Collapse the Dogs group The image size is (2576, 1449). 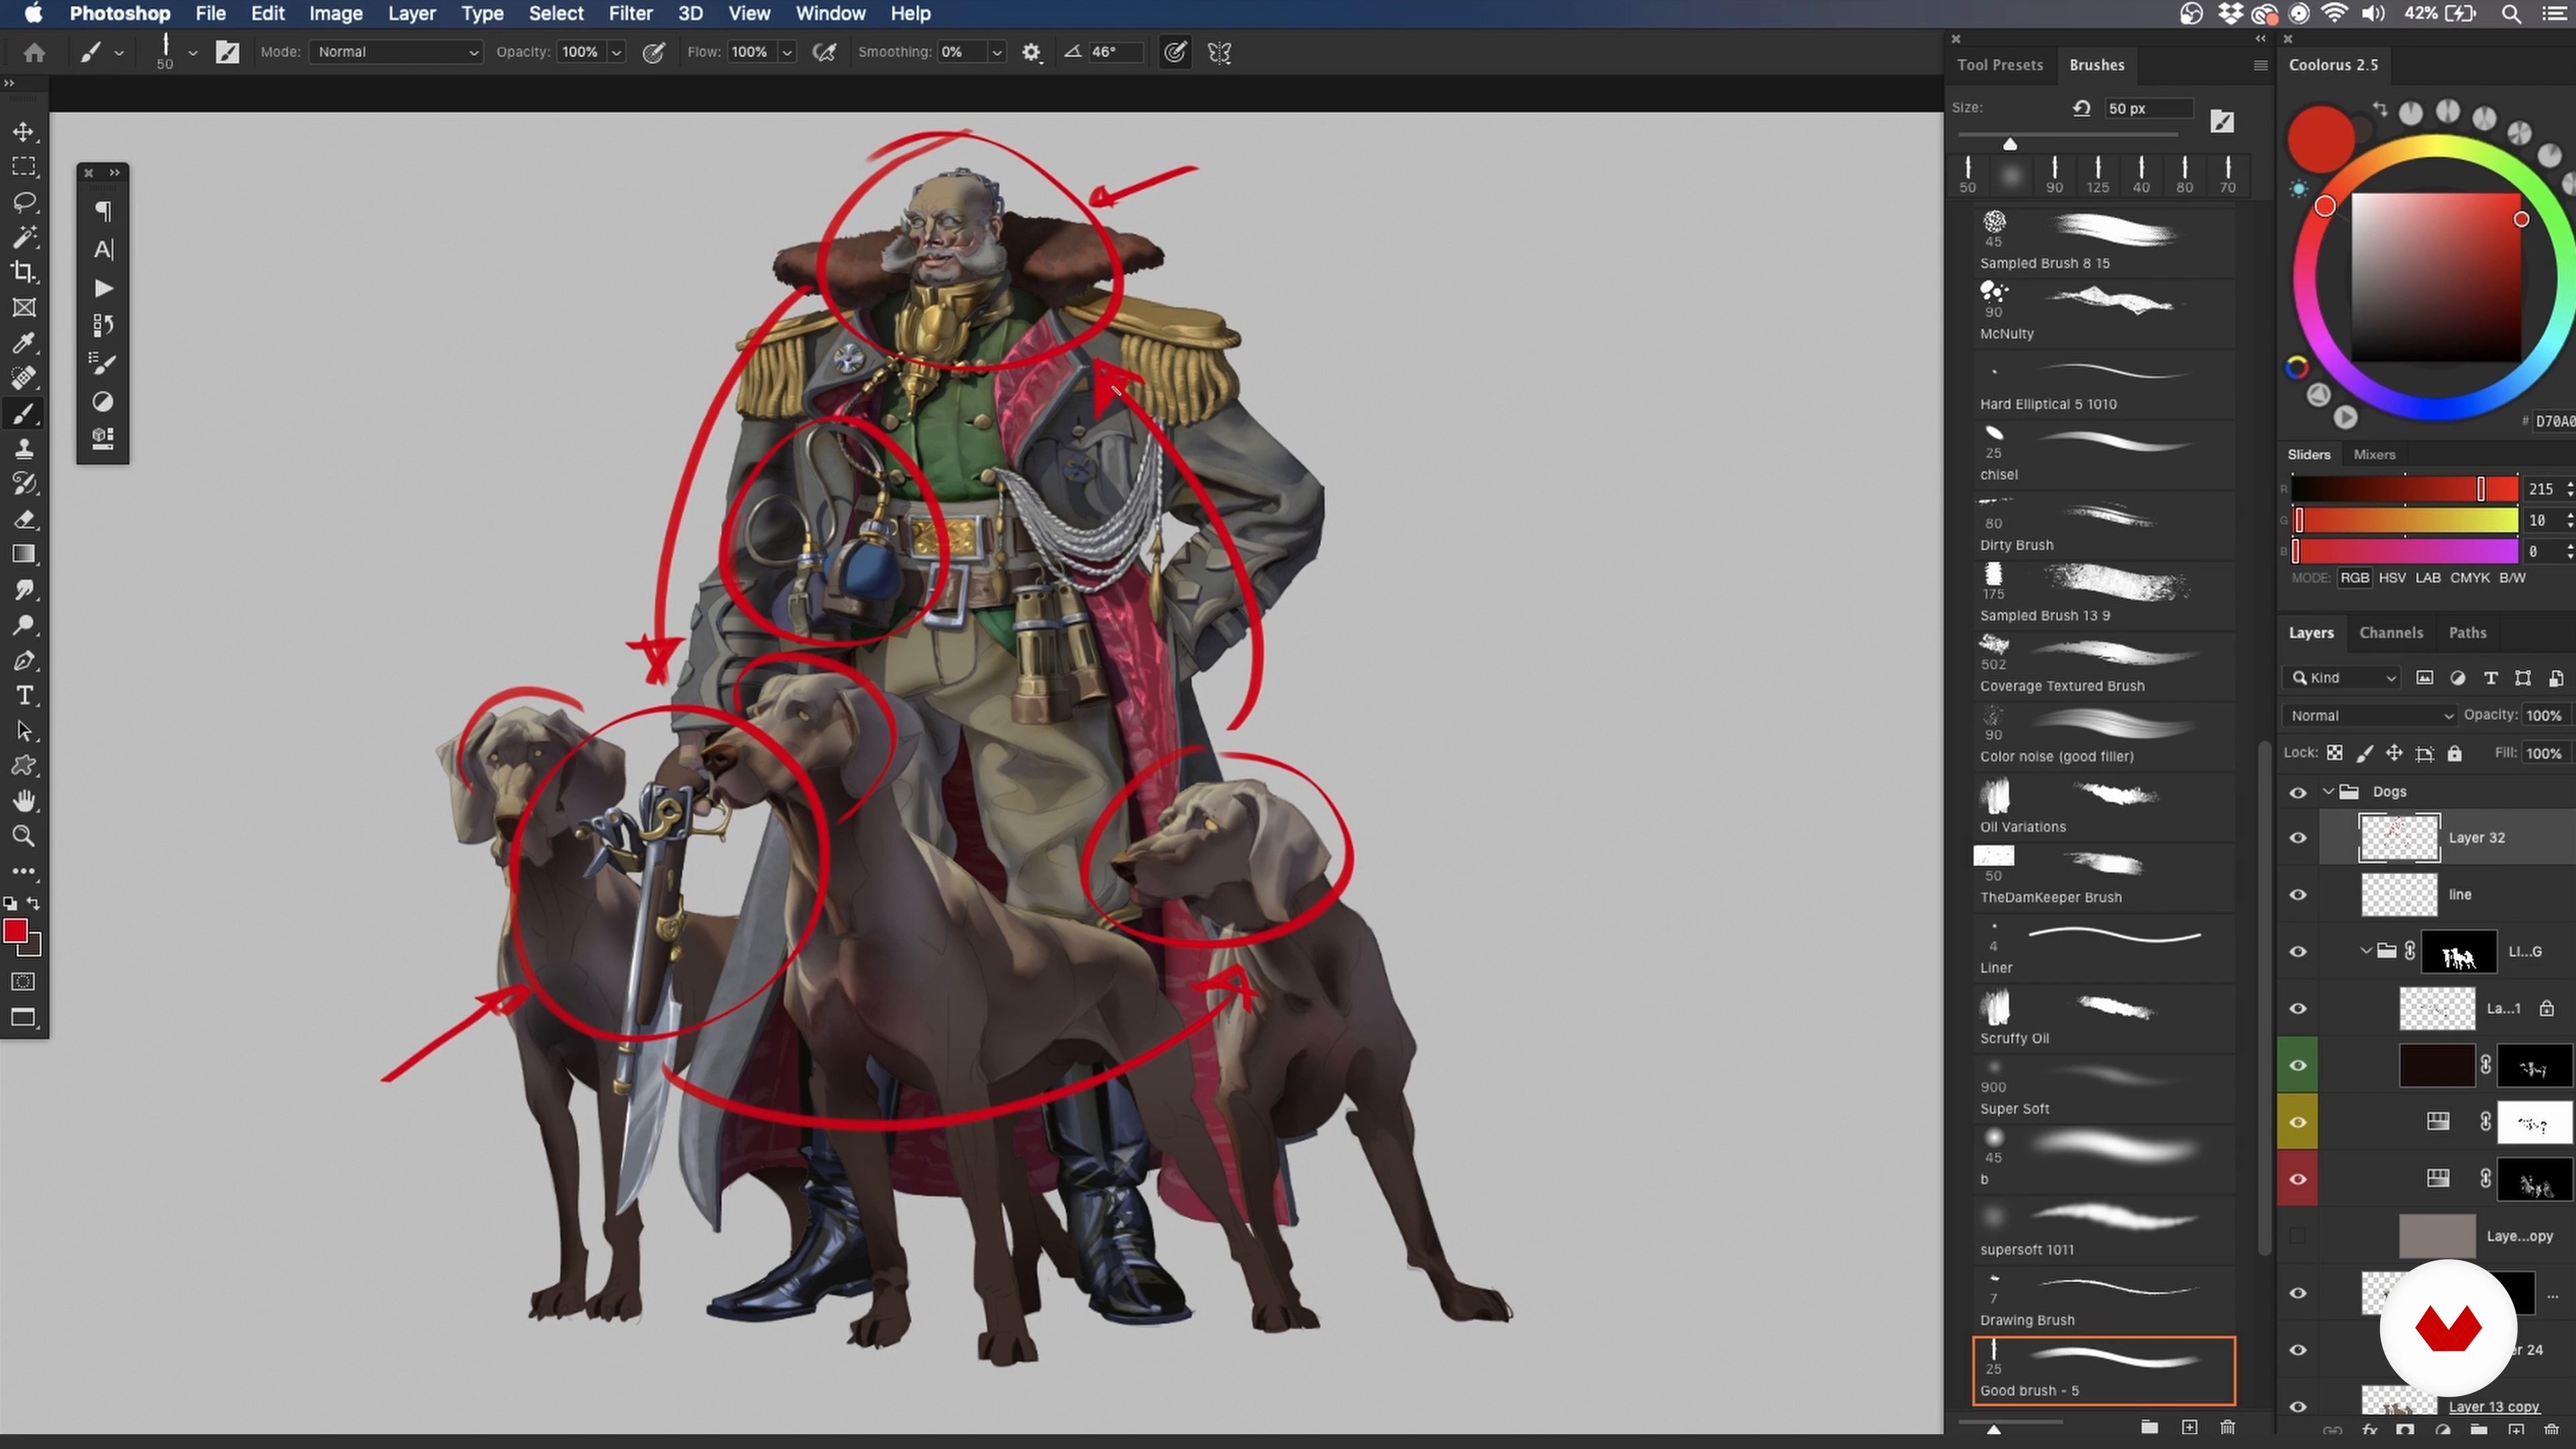[2328, 792]
